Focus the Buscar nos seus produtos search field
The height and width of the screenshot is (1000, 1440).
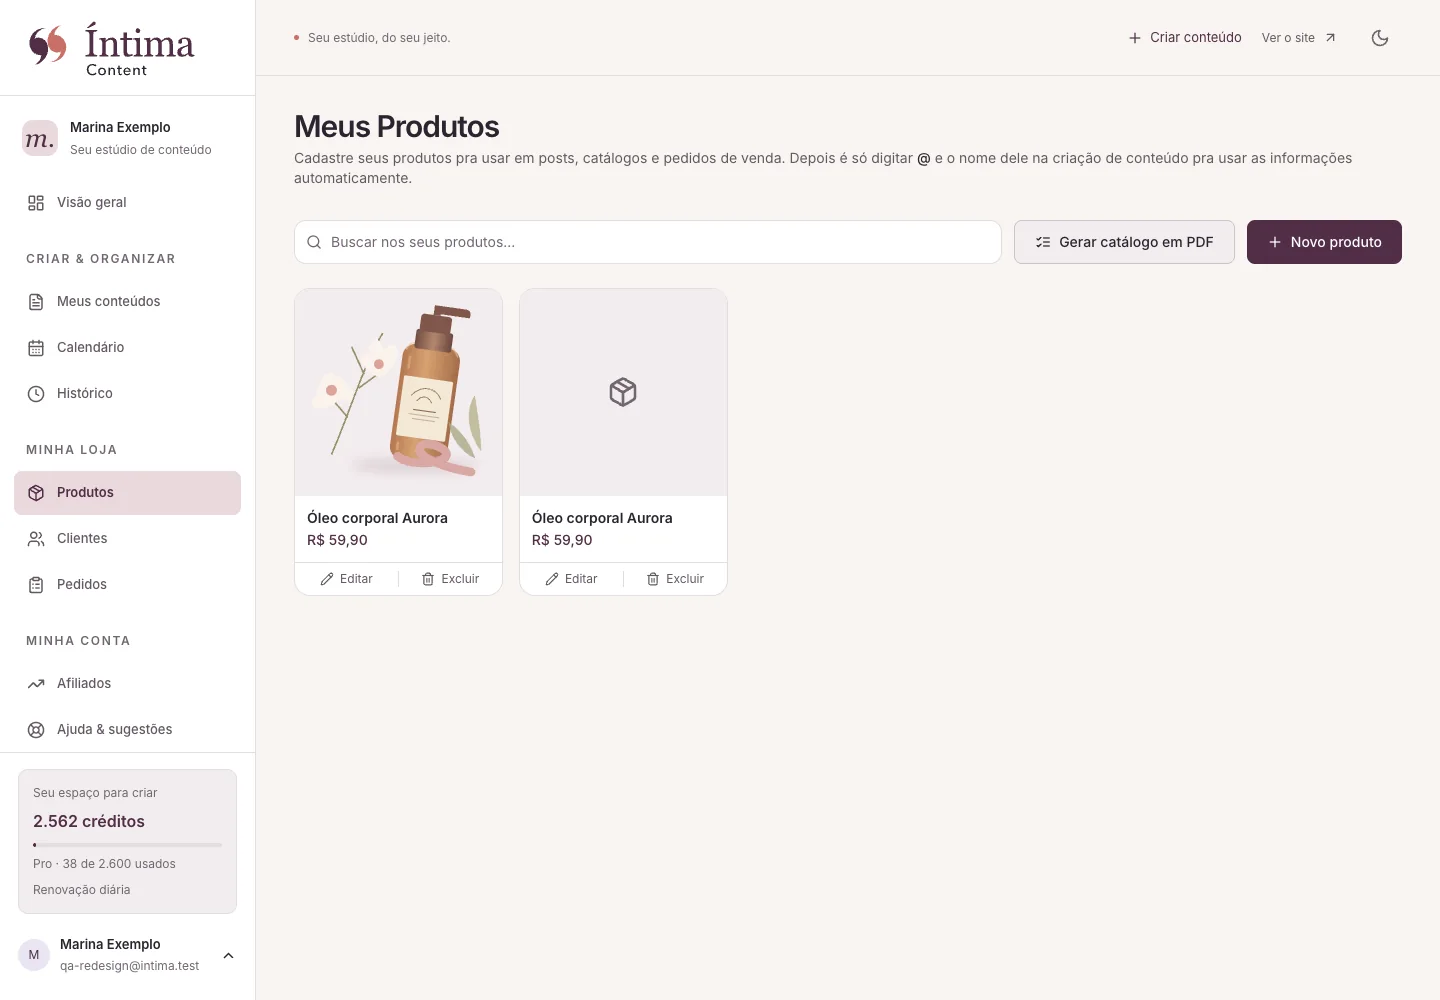click(x=648, y=242)
